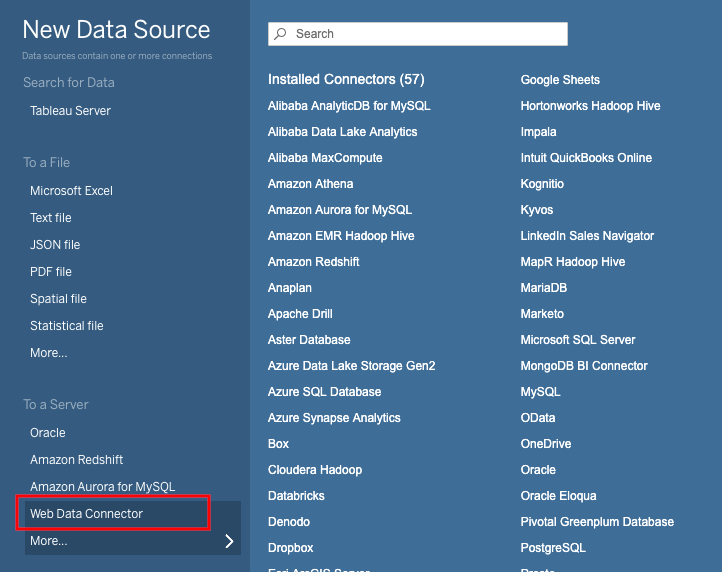Pick Oracle Eloqua
The height and width of the screenshot is (572, 722).
tap(558, 496)
